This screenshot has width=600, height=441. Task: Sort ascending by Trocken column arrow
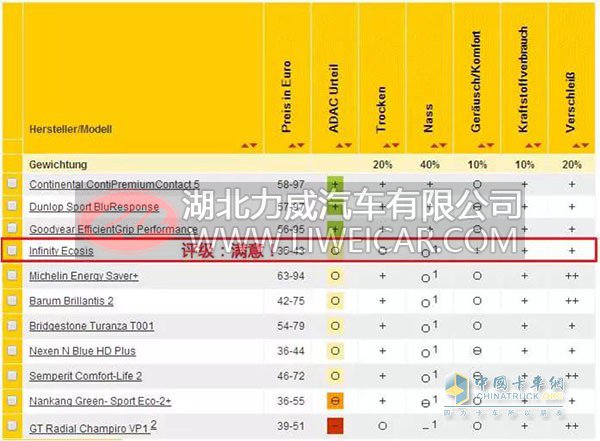387,145
